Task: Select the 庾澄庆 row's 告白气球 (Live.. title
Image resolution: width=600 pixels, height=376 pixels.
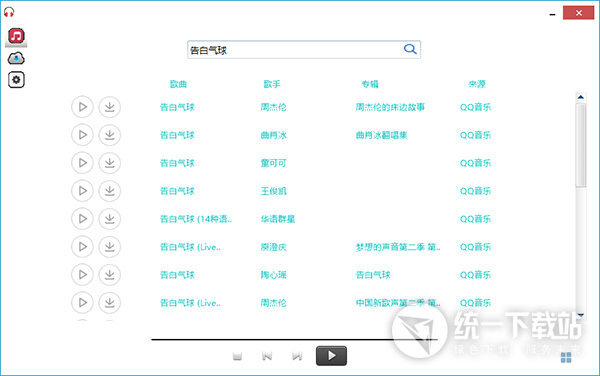Action: tap(190, 247)
